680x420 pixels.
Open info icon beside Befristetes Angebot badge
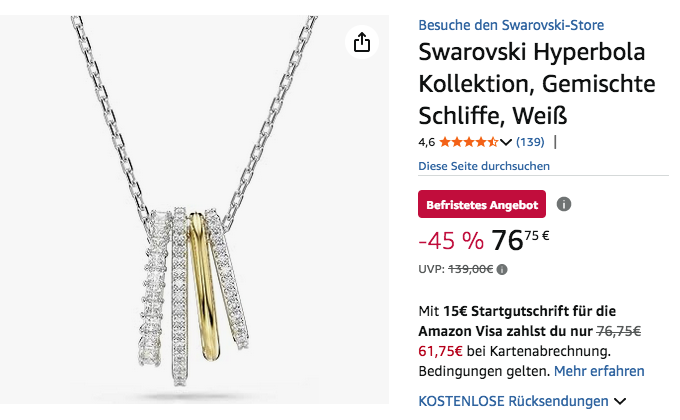564,204
